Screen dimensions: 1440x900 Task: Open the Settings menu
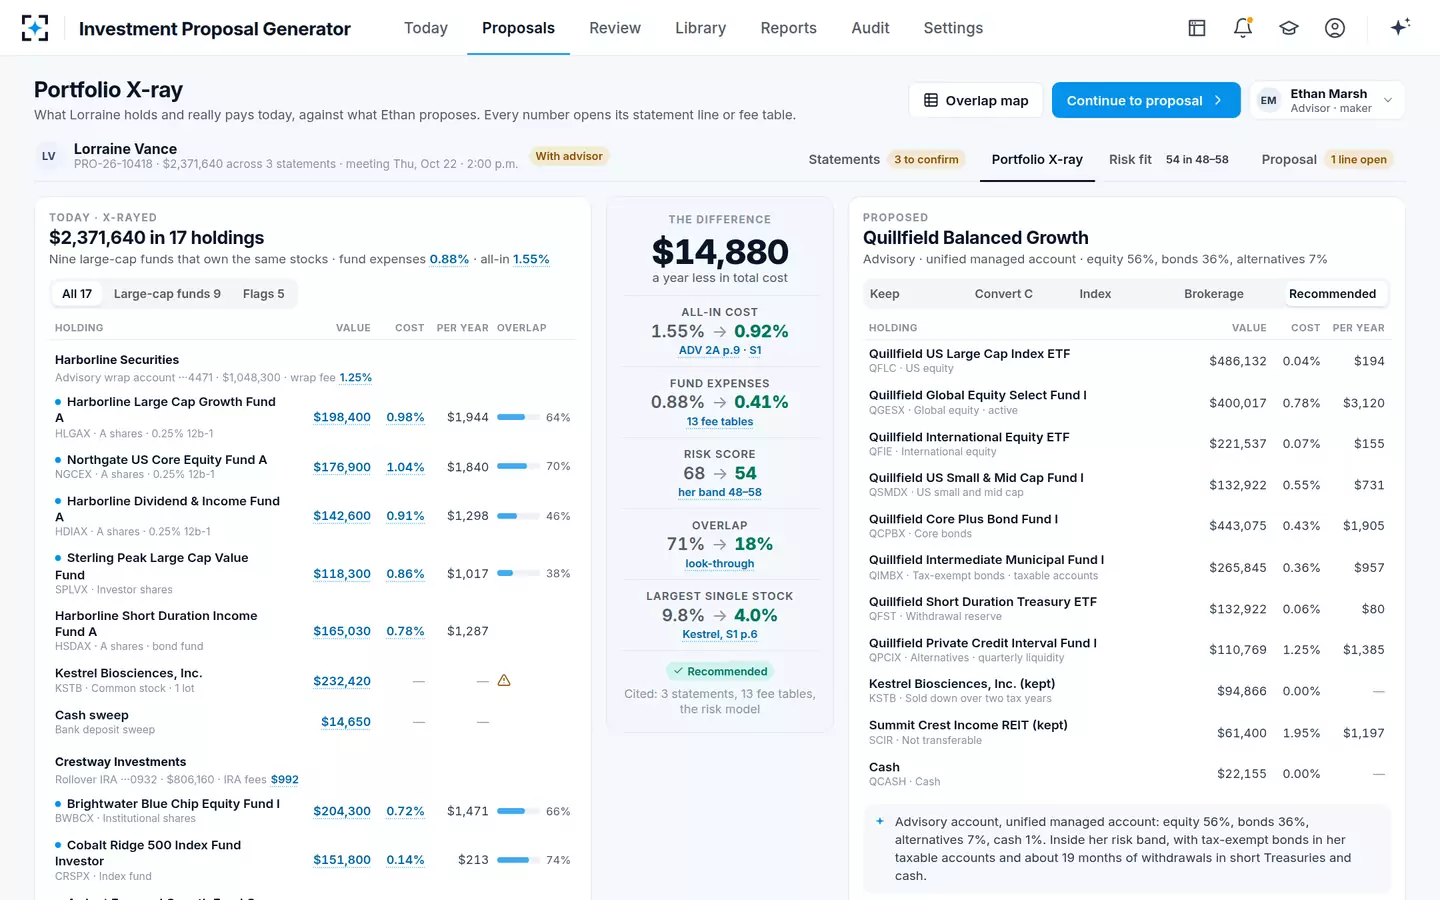coord(953,28)
